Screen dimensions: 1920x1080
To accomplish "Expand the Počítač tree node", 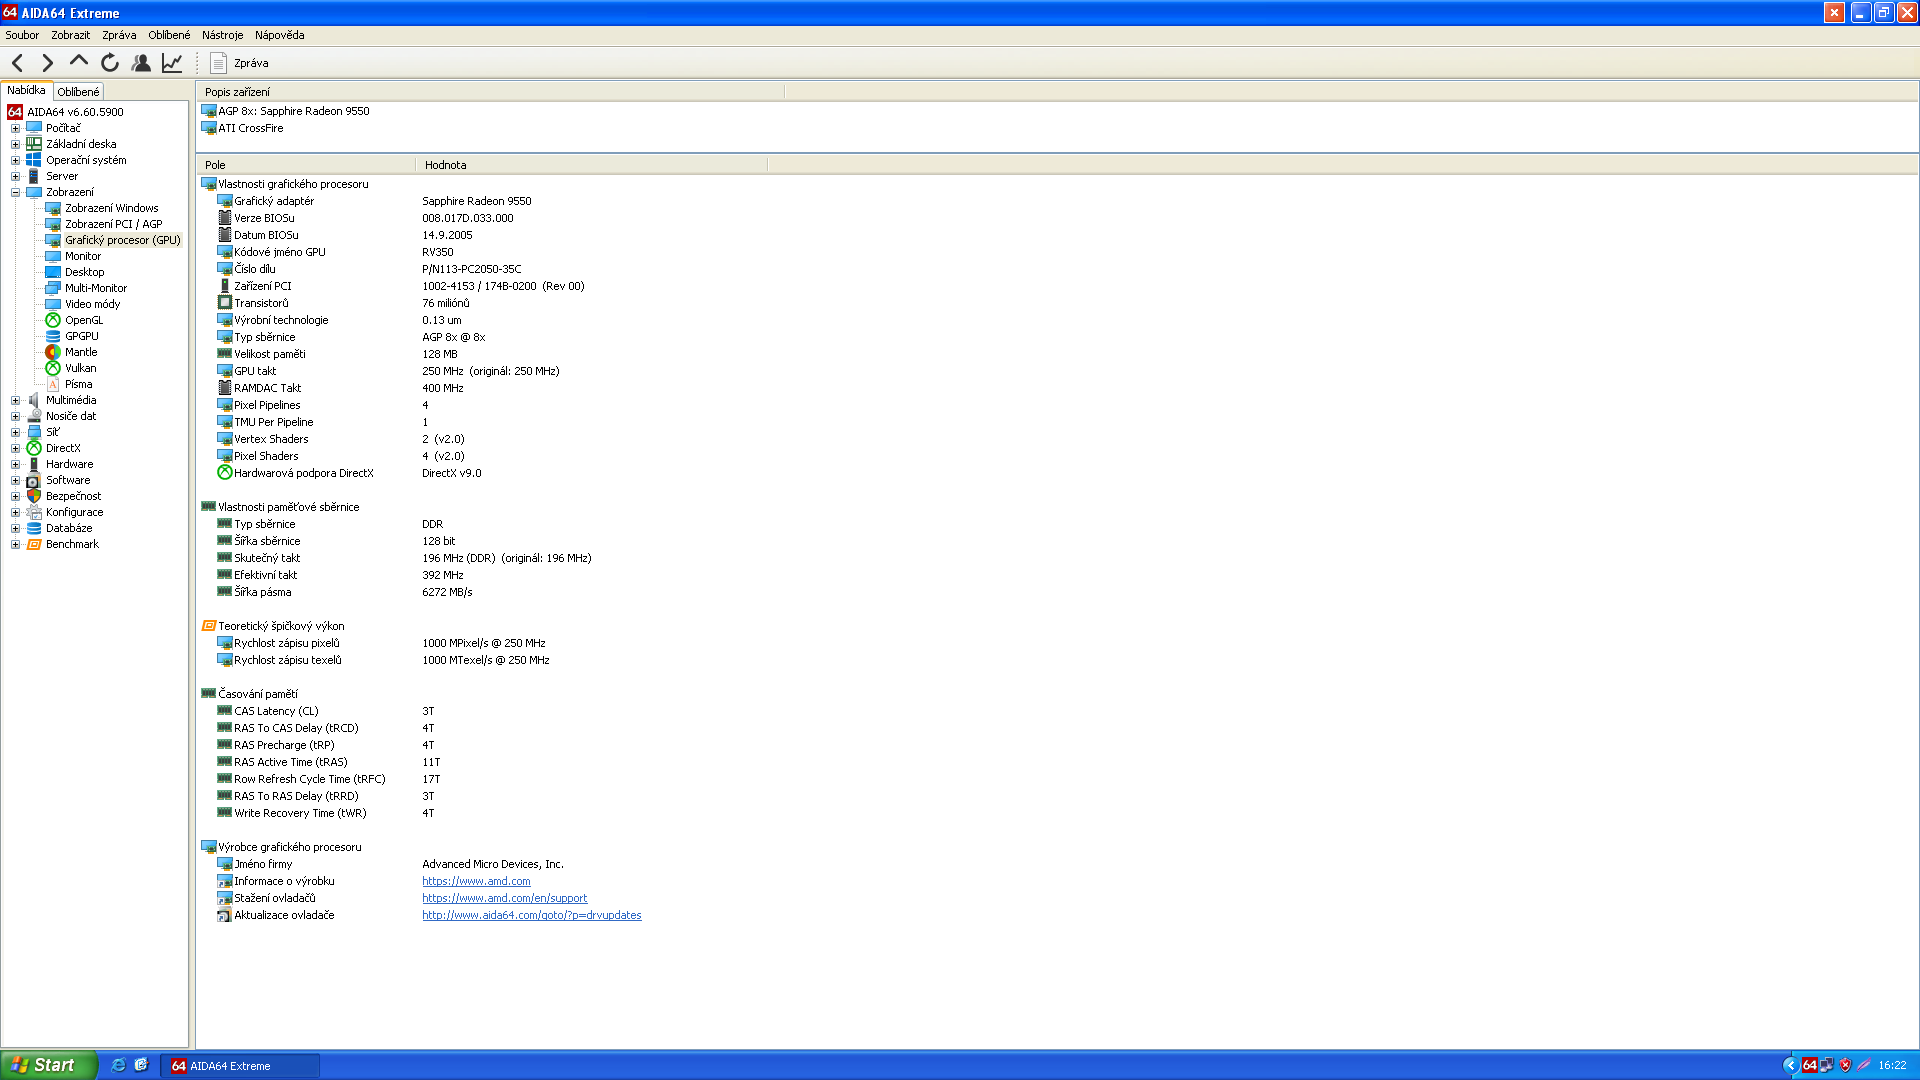I will [15, 128].
